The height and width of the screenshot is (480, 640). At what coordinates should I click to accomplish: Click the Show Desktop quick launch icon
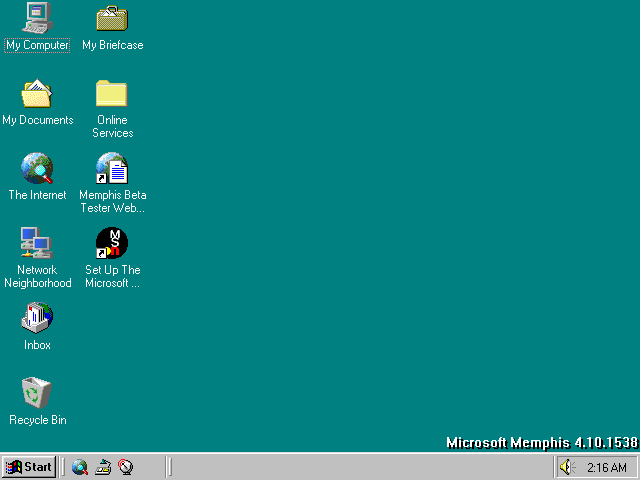tap(103, 467)
